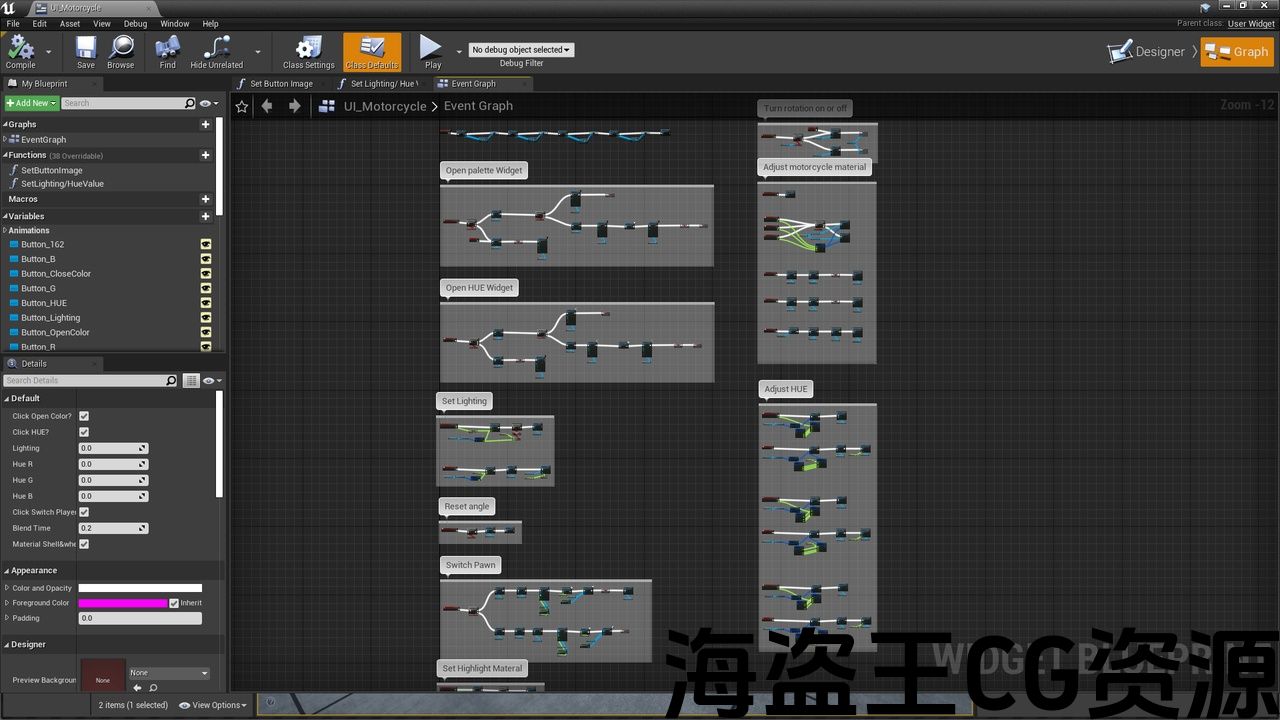Screen dimensions: 1280x720
Task: Toggle Hide Unrelated nodes icon
Action: point(217,48)
